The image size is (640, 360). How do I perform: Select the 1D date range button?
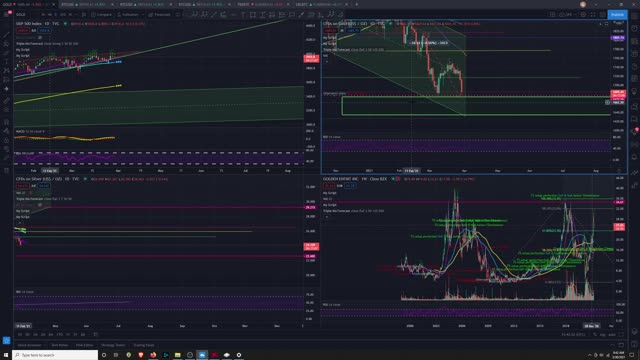point(20,334)
